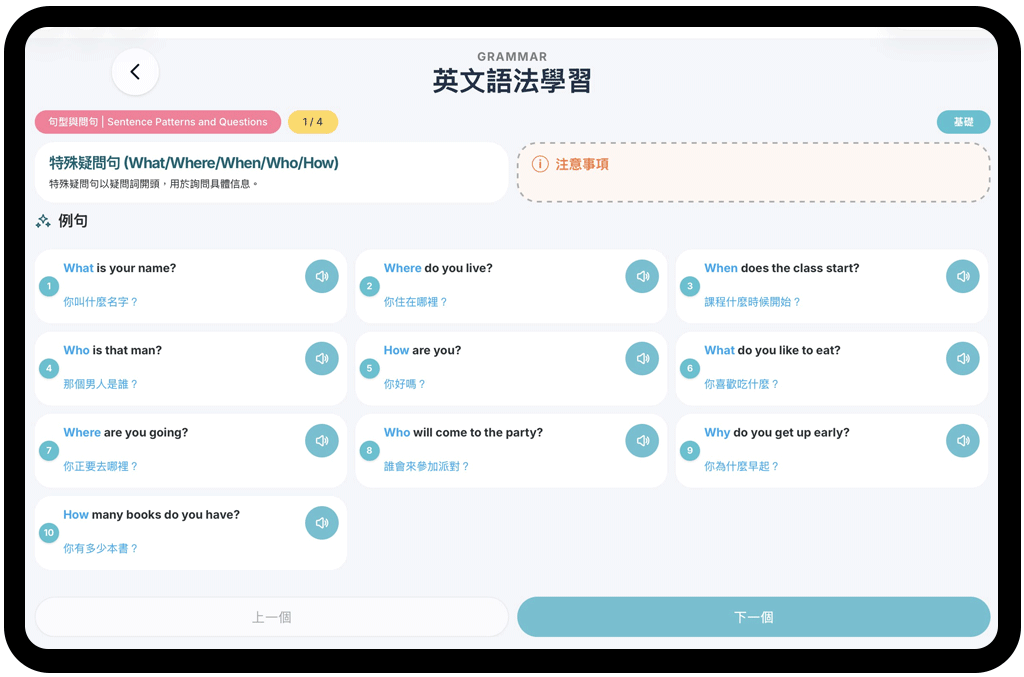The width and height of the screenshot is (1024, 677).
Task: Go back using the left chevron button
Action: click(135, 72)
